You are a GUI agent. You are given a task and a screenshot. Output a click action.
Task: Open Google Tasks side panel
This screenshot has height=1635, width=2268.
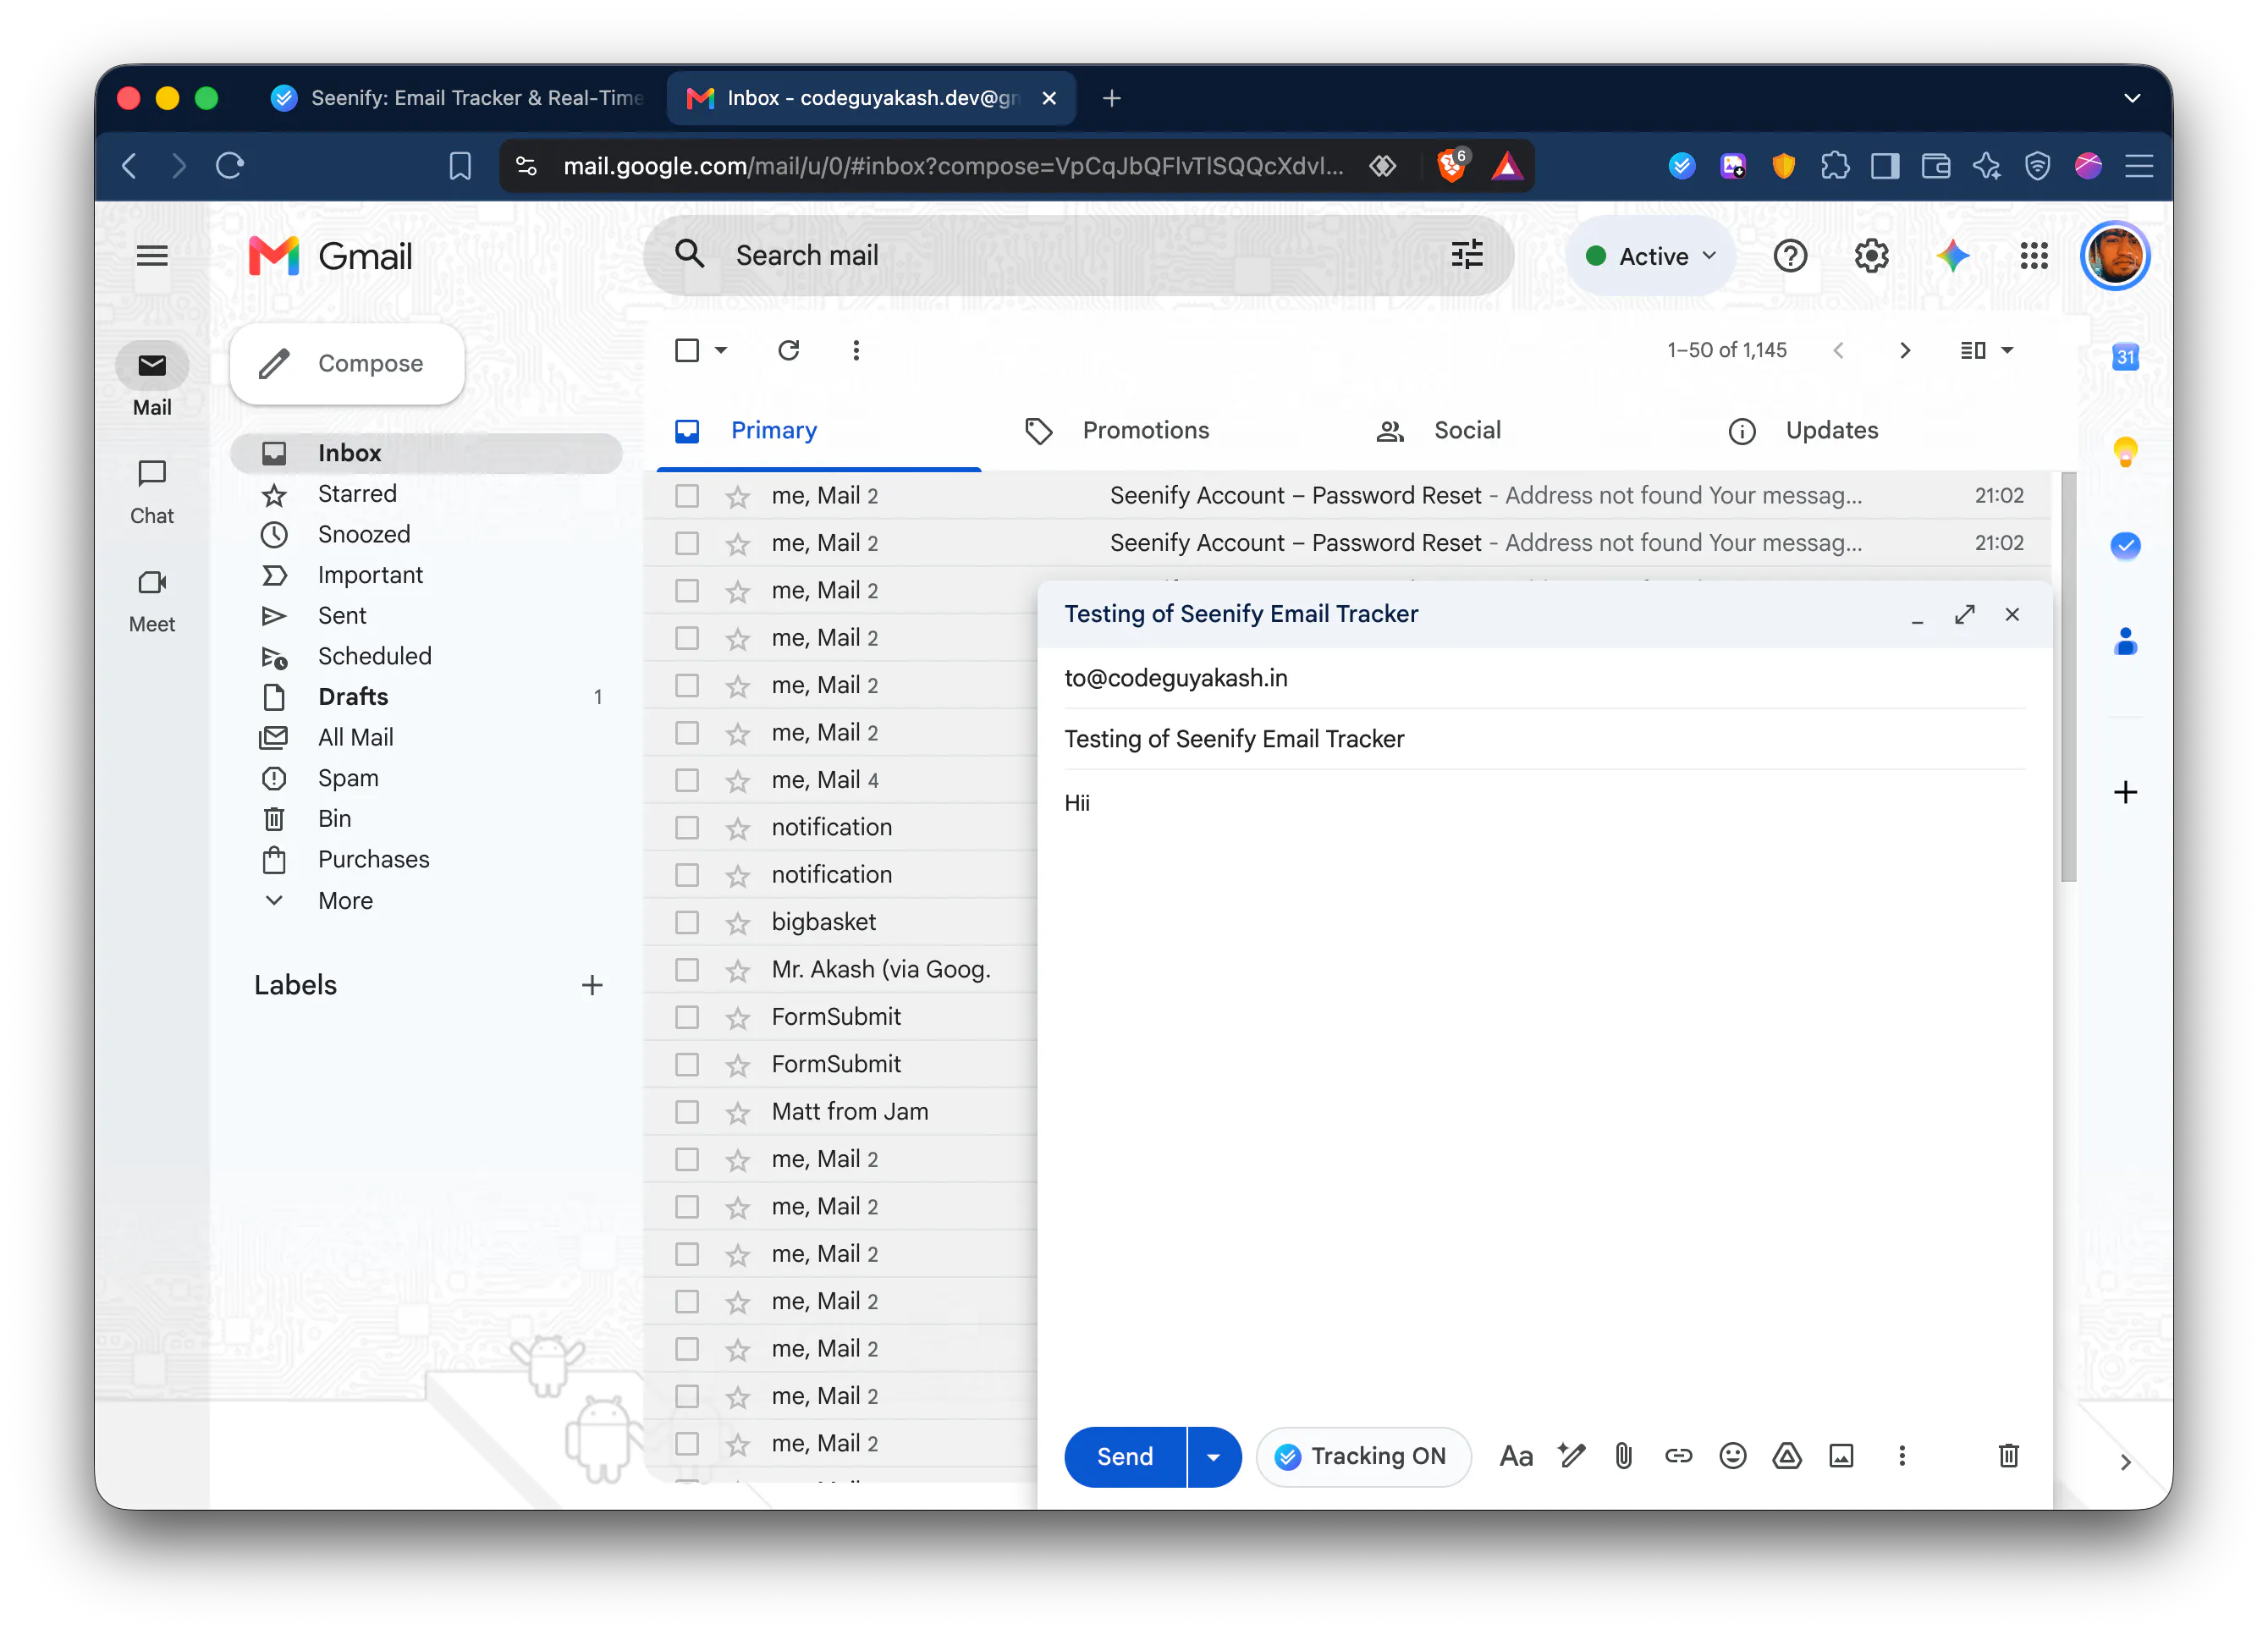point(2125,545)
